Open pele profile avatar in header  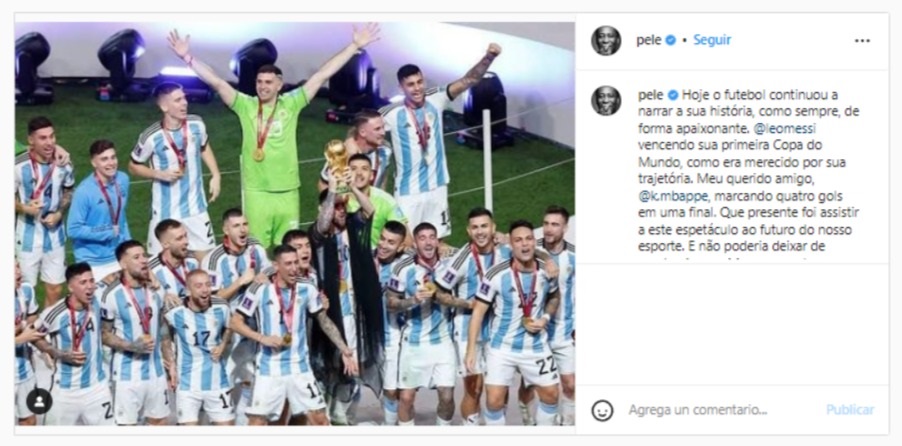coord(606,41)
